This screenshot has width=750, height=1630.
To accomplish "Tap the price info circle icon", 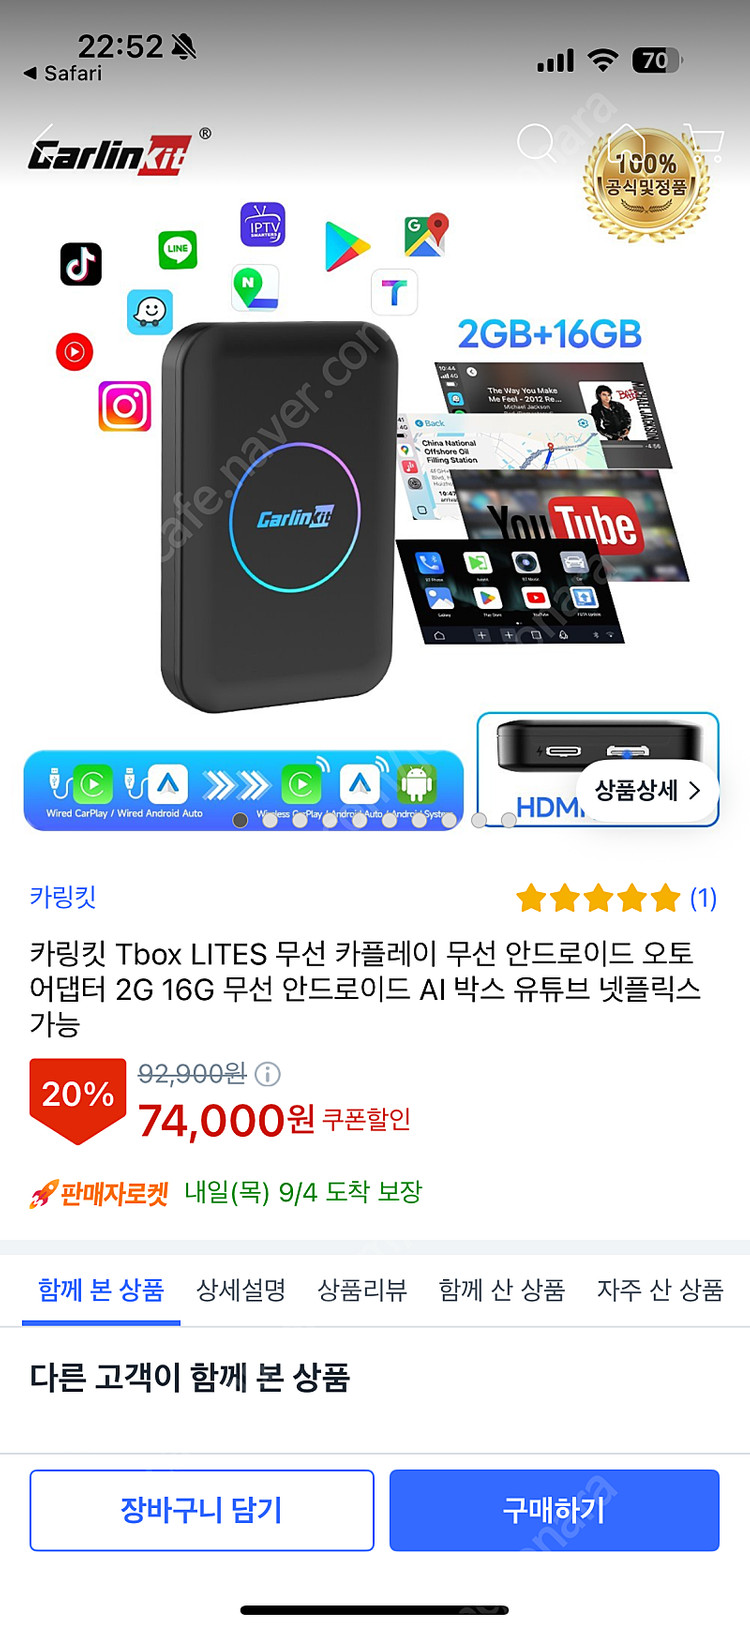I will 268,1074.
